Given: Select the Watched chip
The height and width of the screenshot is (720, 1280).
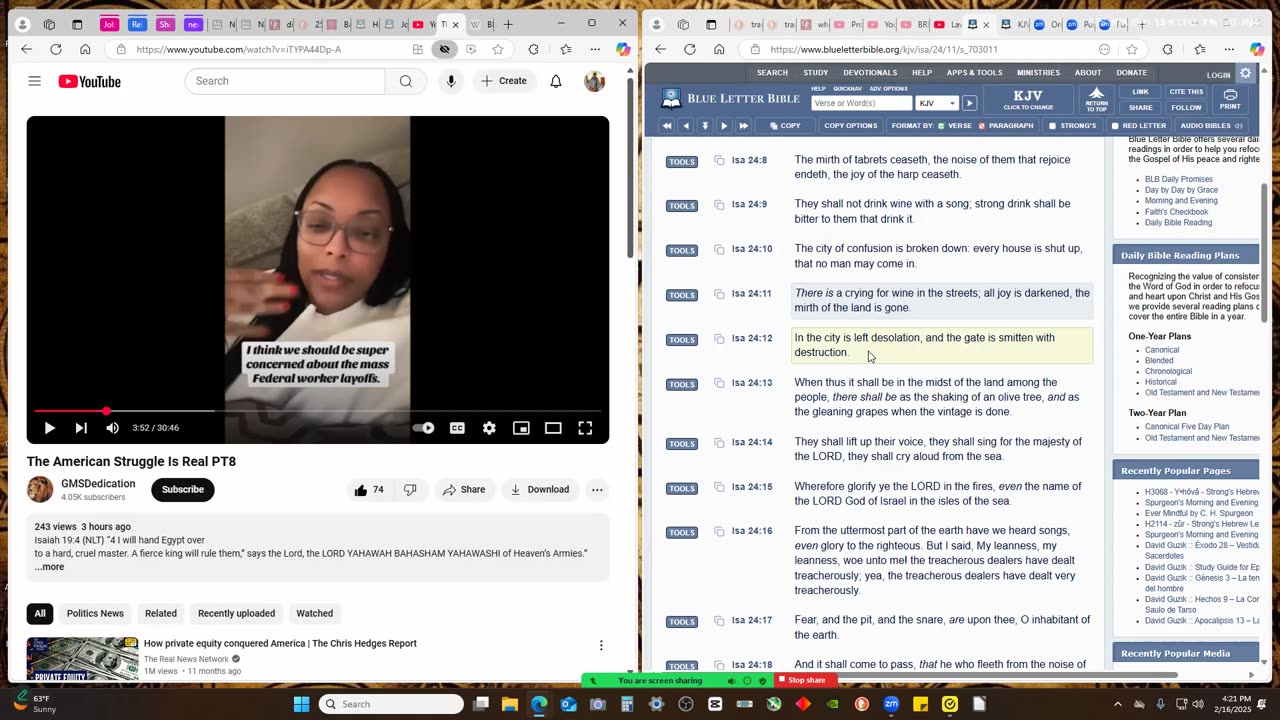Looking at the screenshot, I should coord(314,614).
